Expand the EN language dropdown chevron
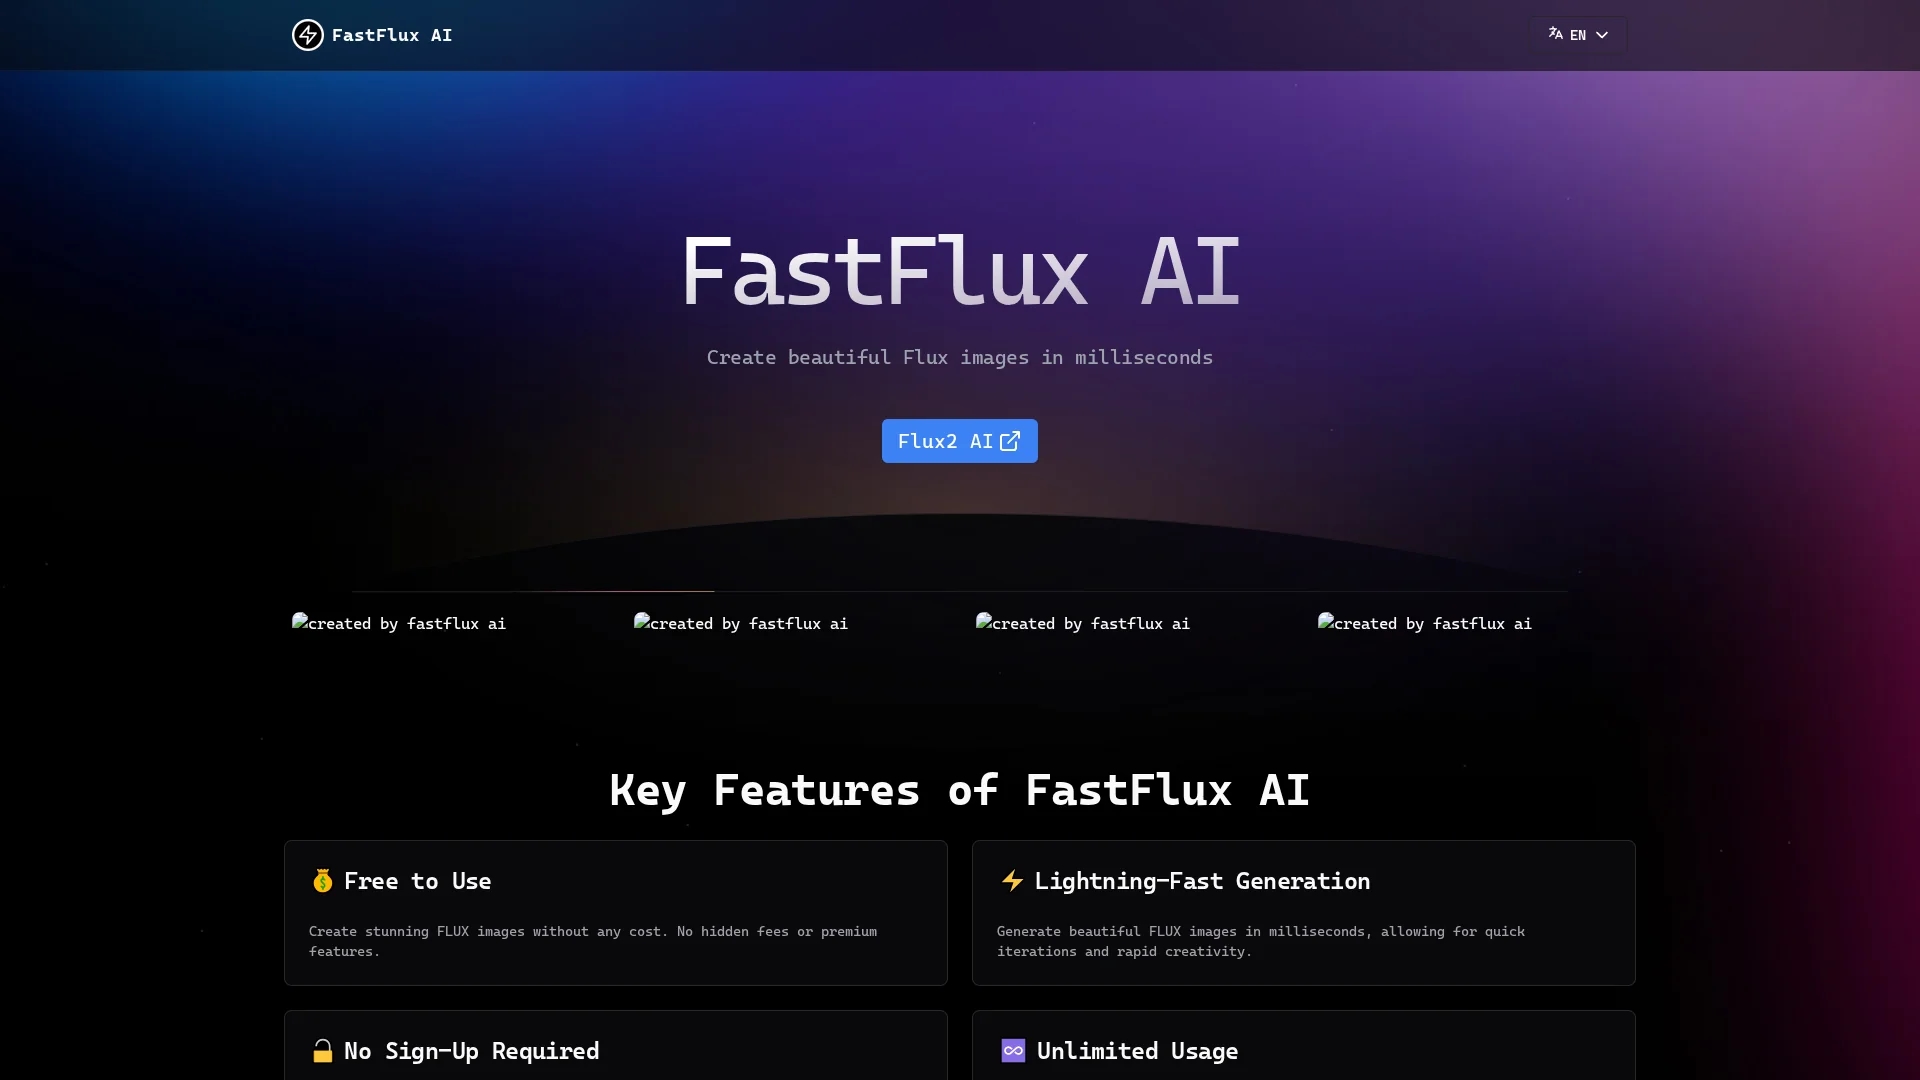This screenshot has height=1080, width=1920. tap(1602, 35)
